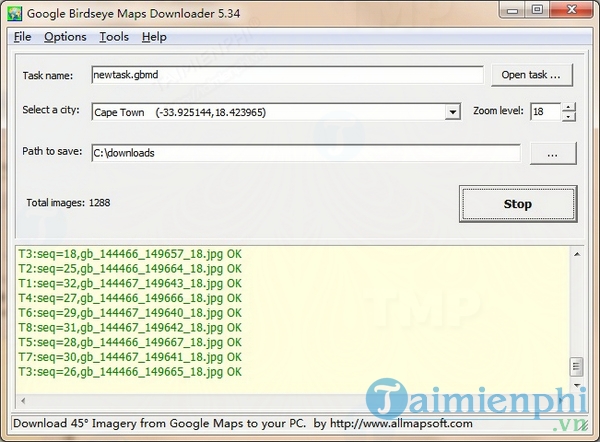Select log line T6:seq=29 gb_144467_149640
This screenshot has height=442, width=600.
coord(130,313)
